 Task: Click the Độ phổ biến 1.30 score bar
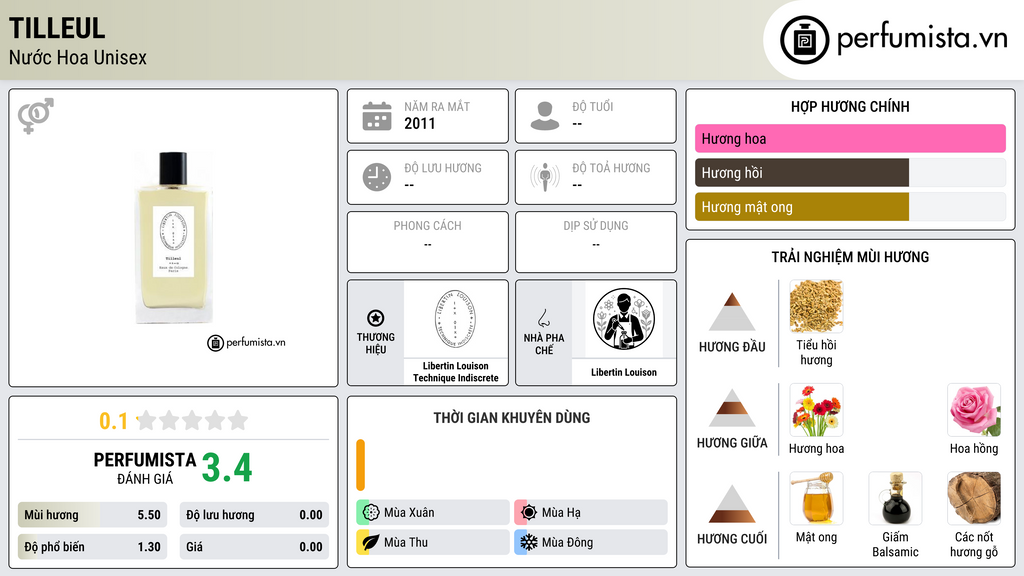(x=92, y=547)
